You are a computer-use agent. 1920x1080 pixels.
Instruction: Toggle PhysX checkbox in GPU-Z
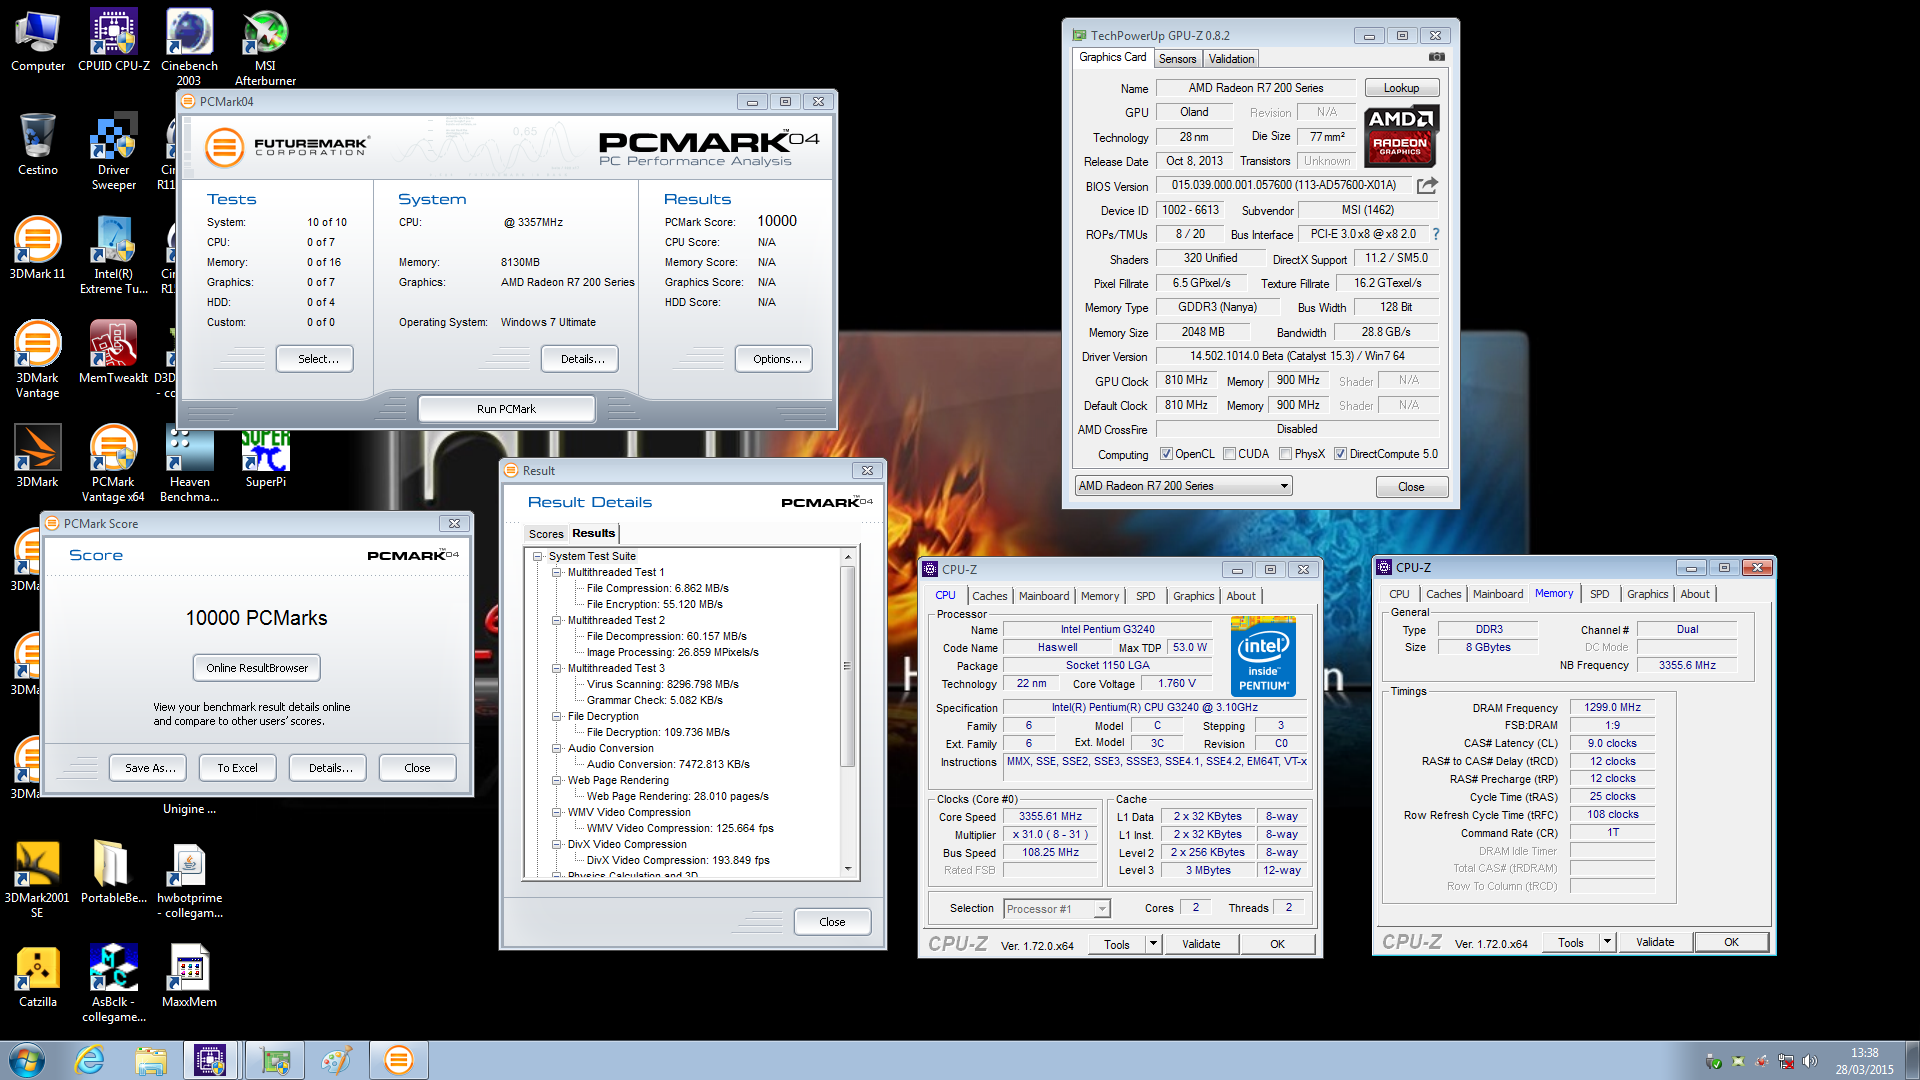point(1285,454)
